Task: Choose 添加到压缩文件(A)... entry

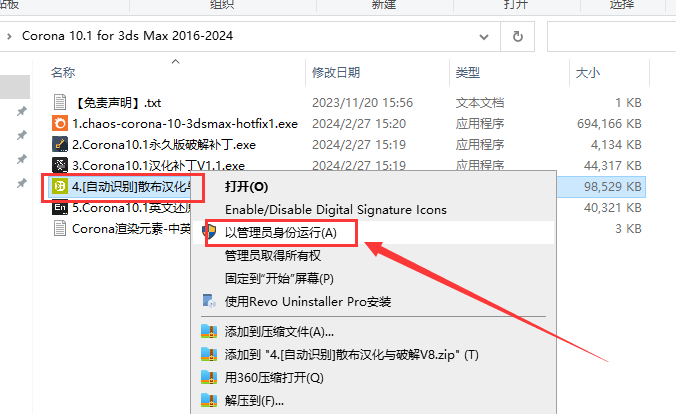Action: [279, 332]
